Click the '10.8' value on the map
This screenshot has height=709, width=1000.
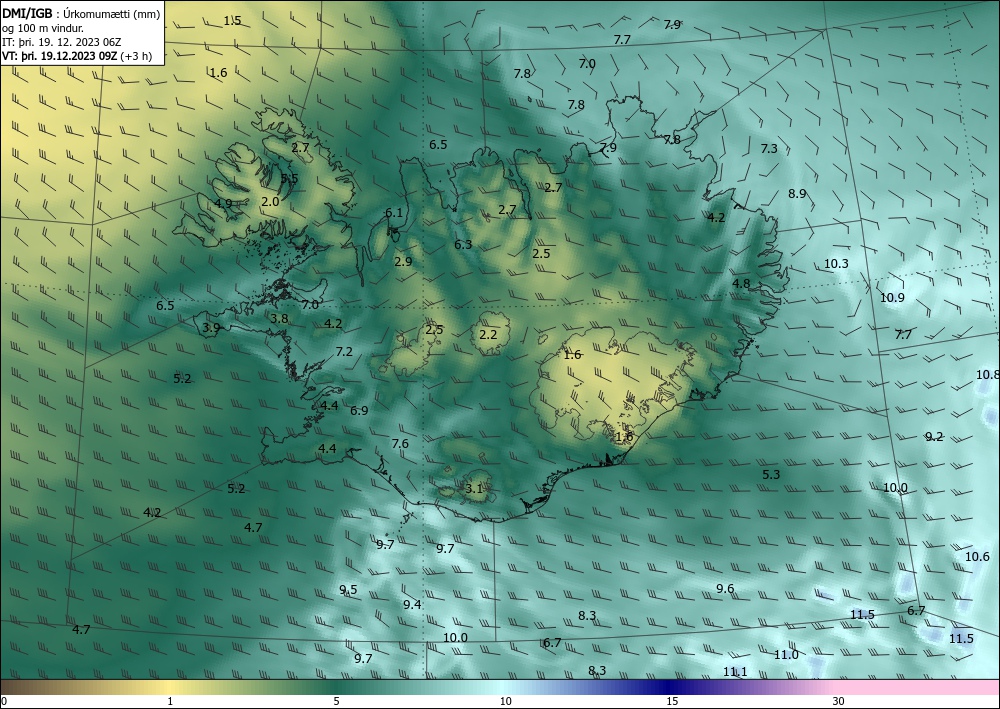[x=987, y=374]
